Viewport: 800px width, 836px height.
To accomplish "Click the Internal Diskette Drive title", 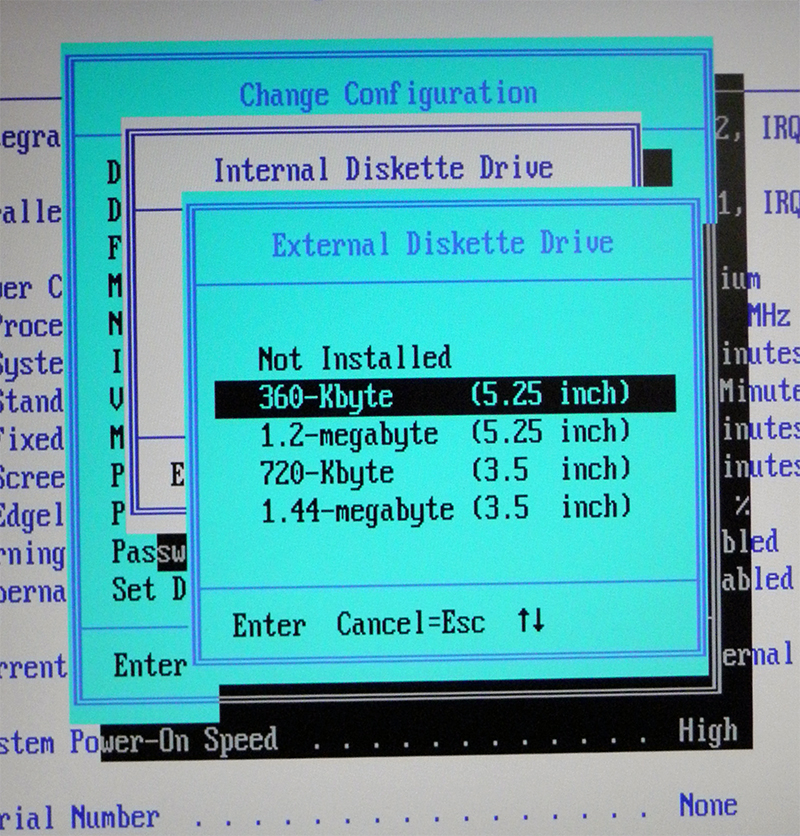I will point(383,169).
